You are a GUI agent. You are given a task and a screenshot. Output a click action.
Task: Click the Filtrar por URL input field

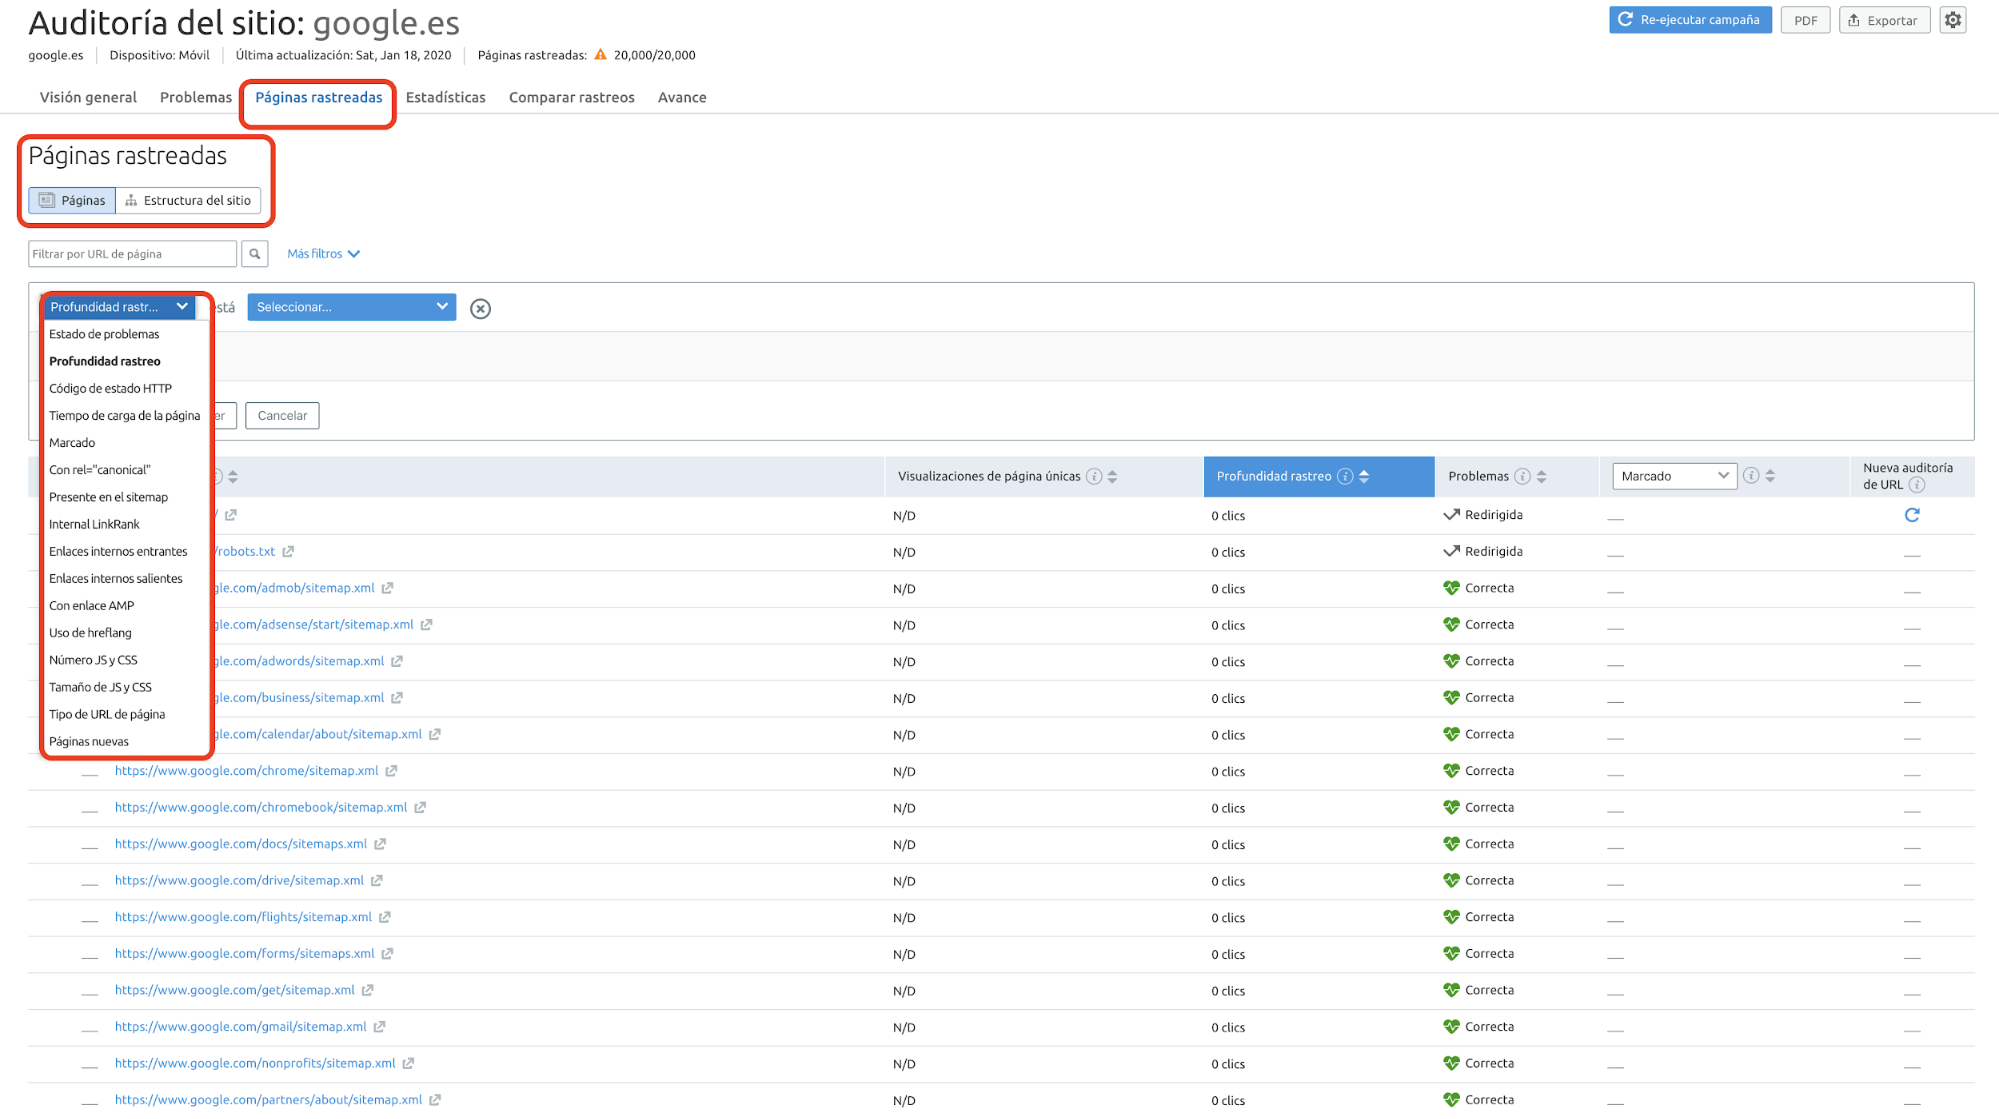[x=132, y=254]
